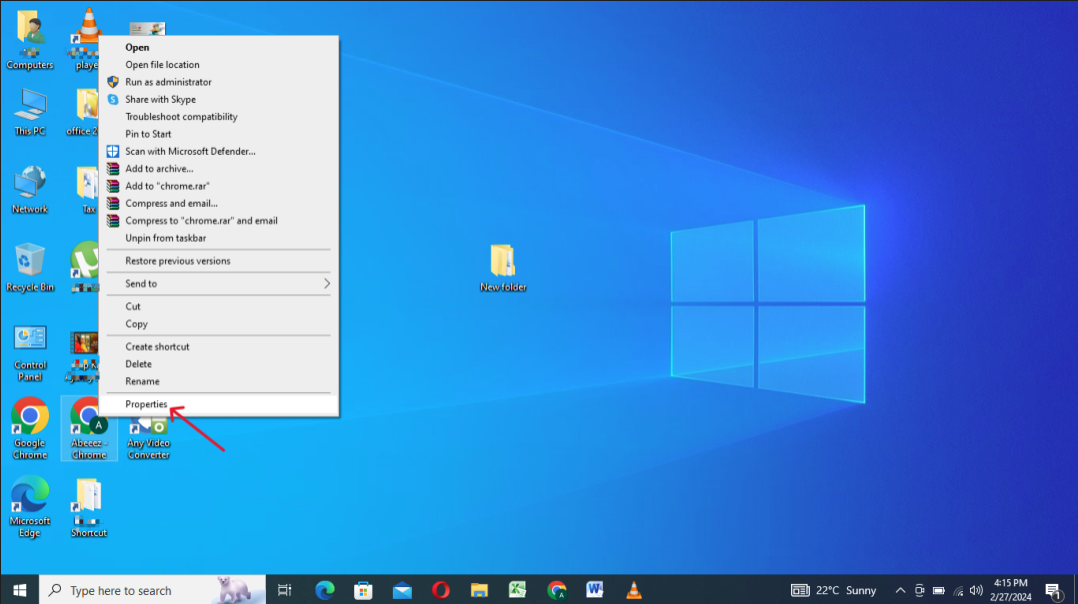Open Task View on the taskbar

(x=285, y=590)
